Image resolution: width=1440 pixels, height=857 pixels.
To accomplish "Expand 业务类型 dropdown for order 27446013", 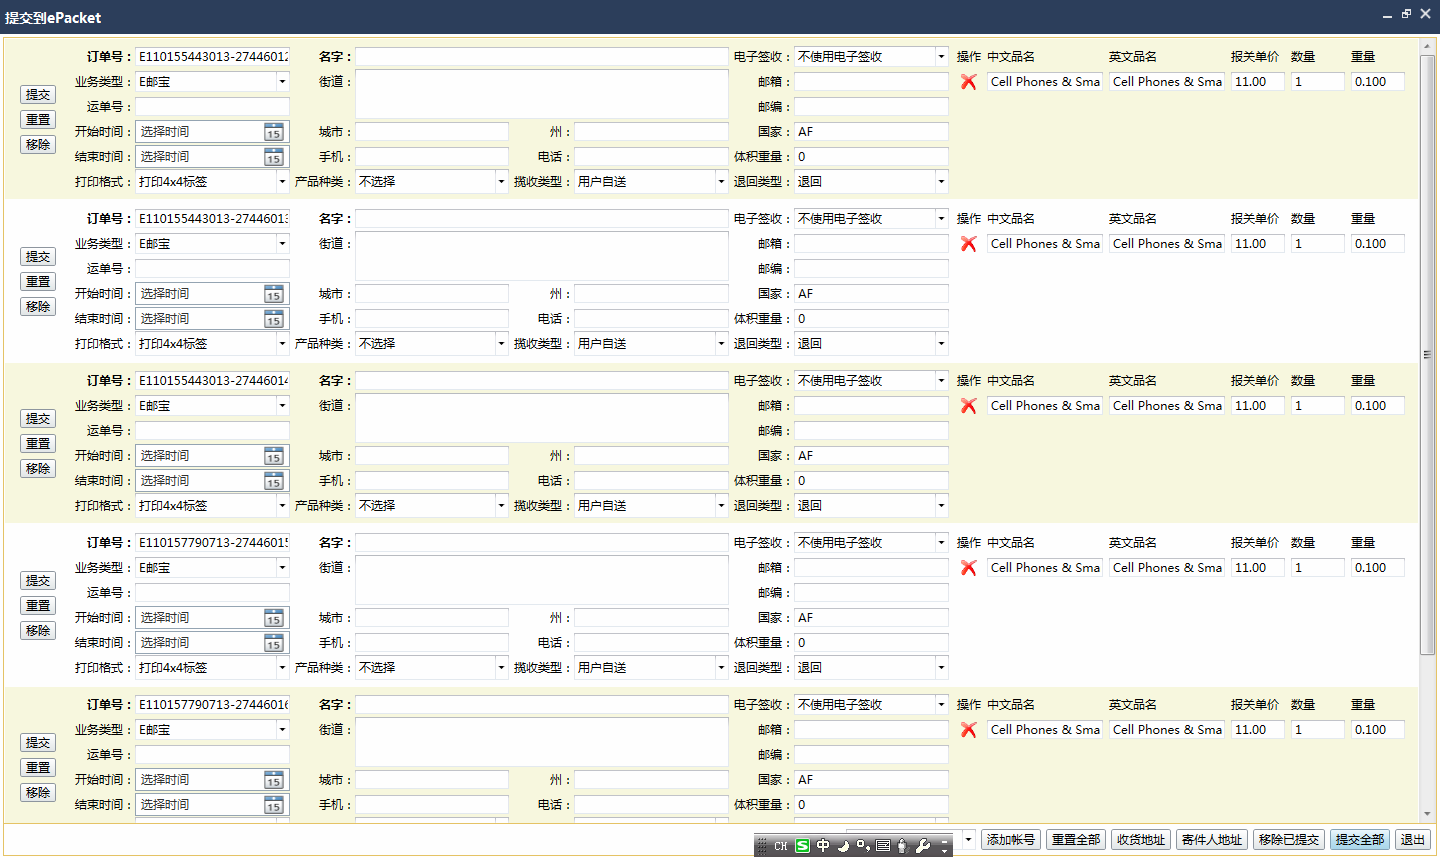I will tap(282, 244).
